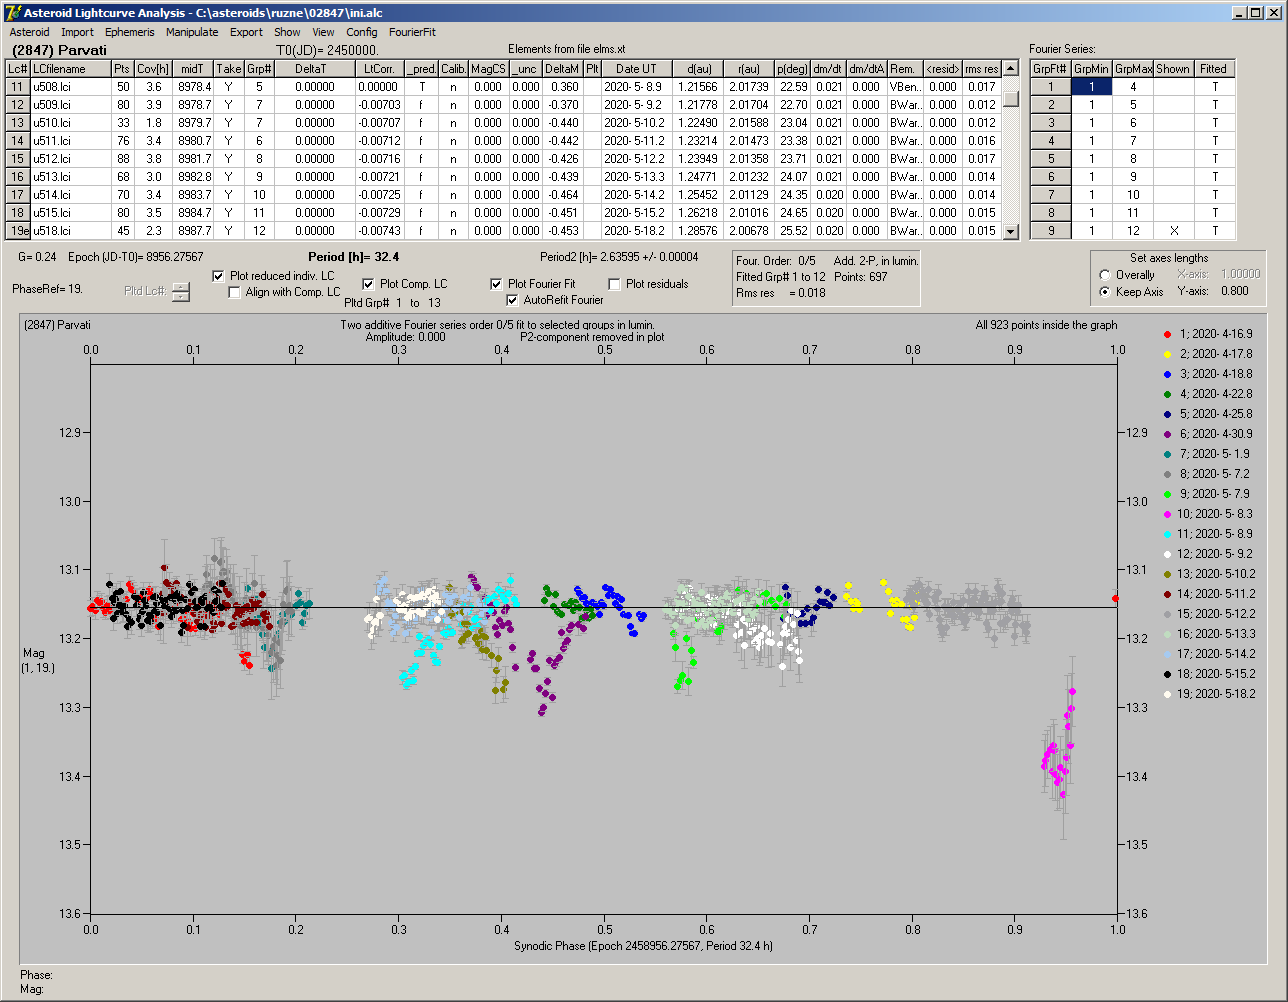Open the Show menu
1288x1002 pixels.
(287, 32)
